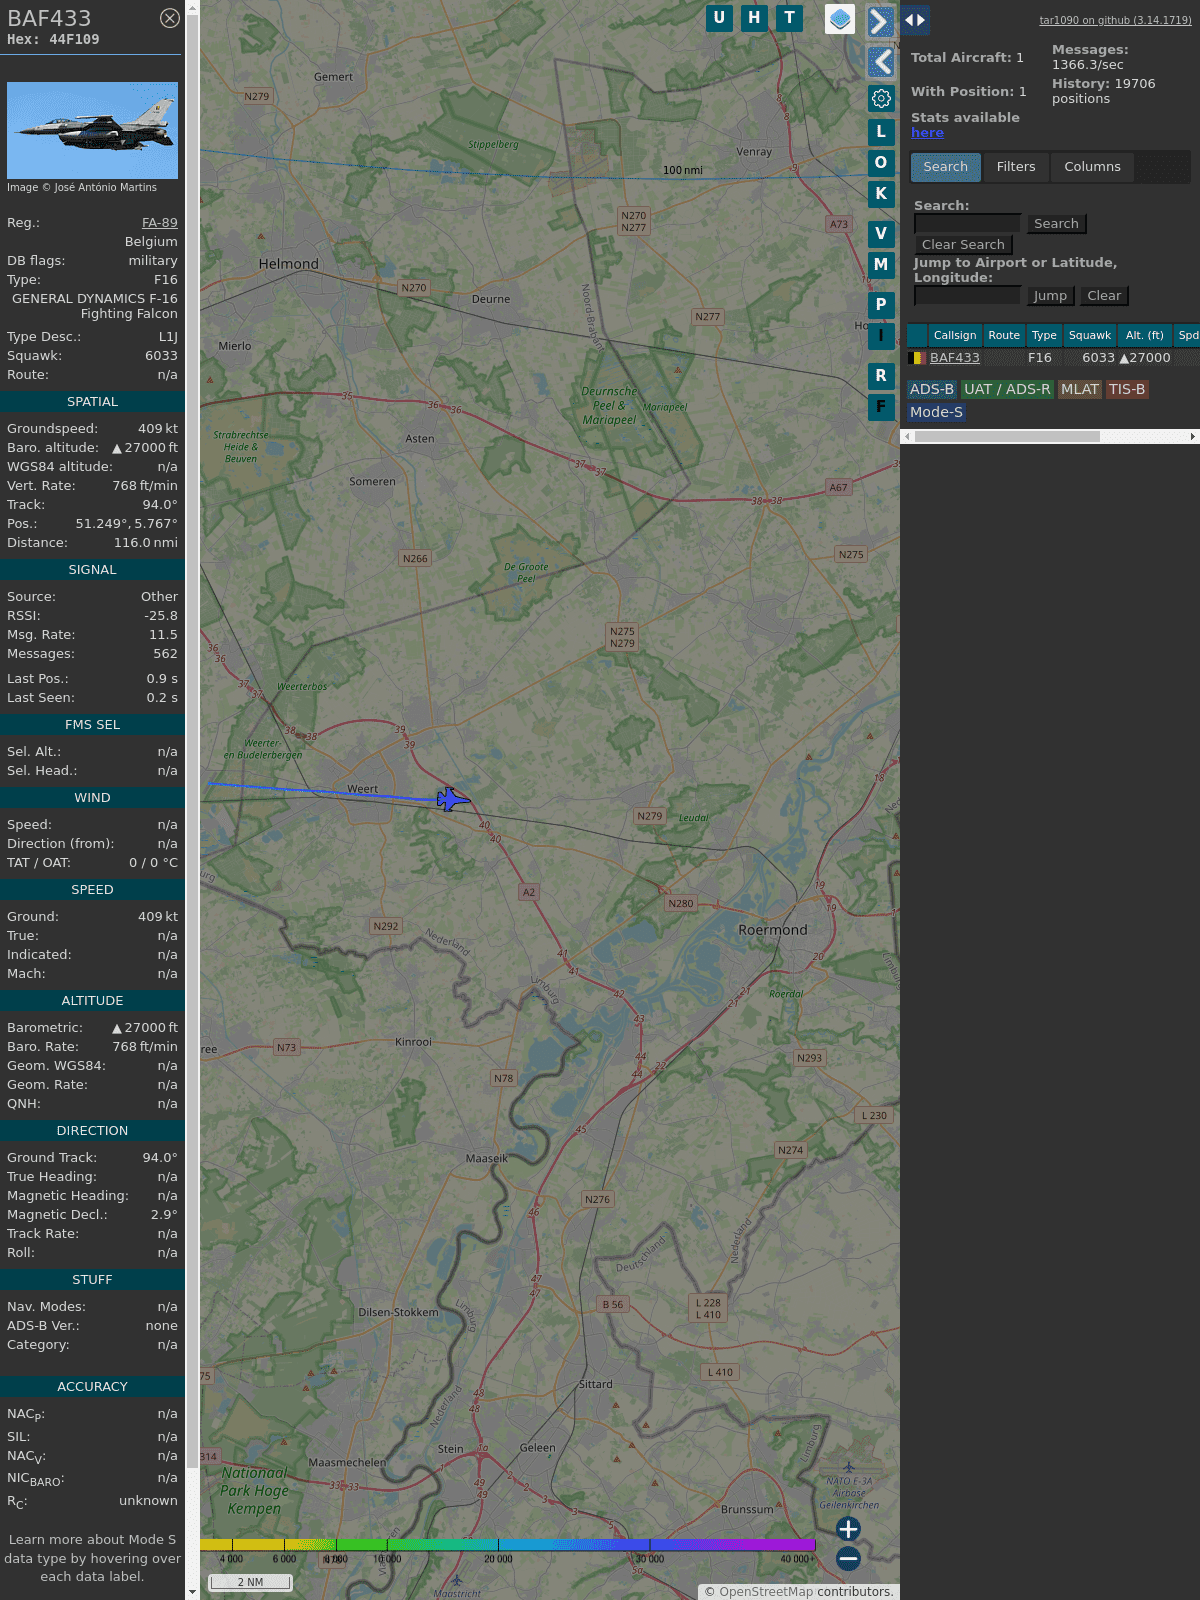Screen dimensions: 1200x1600
Task: Toggle the P map button
Action: [881, 304]
